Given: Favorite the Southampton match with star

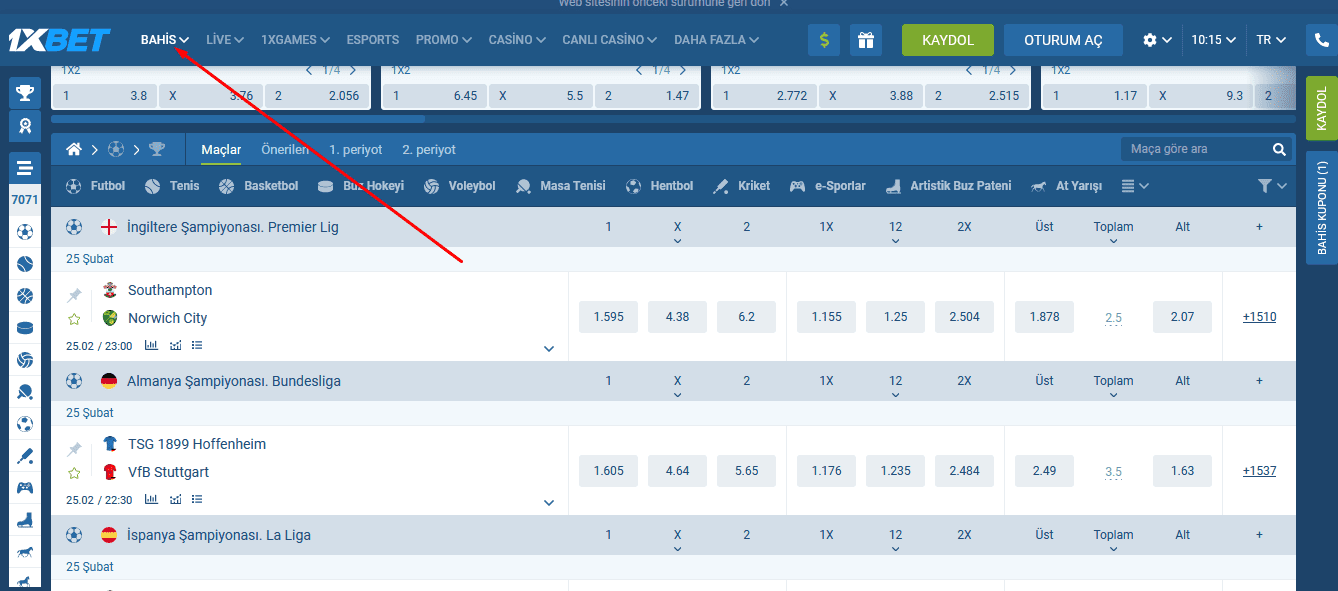Looking at the screenshot, I should [74, 319].
